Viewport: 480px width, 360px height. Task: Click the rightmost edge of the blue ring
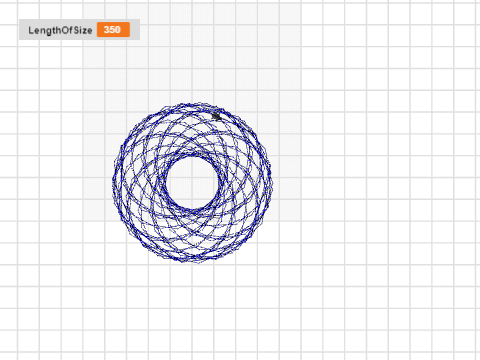[x=271, y=183]
